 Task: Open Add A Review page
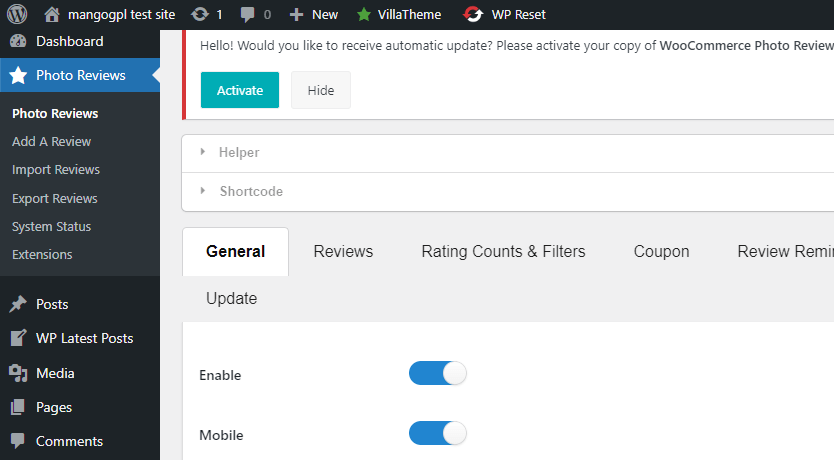pyautogui.click(x=52, y=141)
